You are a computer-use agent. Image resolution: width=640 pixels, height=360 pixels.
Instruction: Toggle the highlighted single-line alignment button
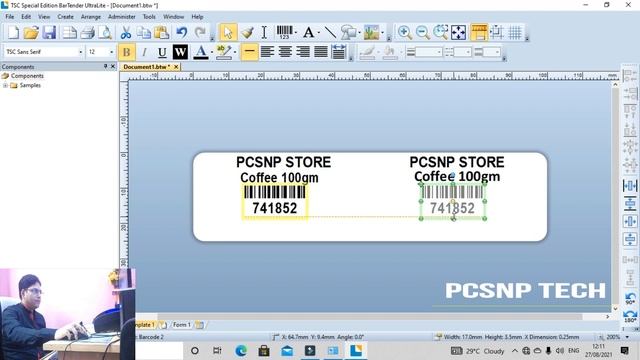tap(249, 52)
